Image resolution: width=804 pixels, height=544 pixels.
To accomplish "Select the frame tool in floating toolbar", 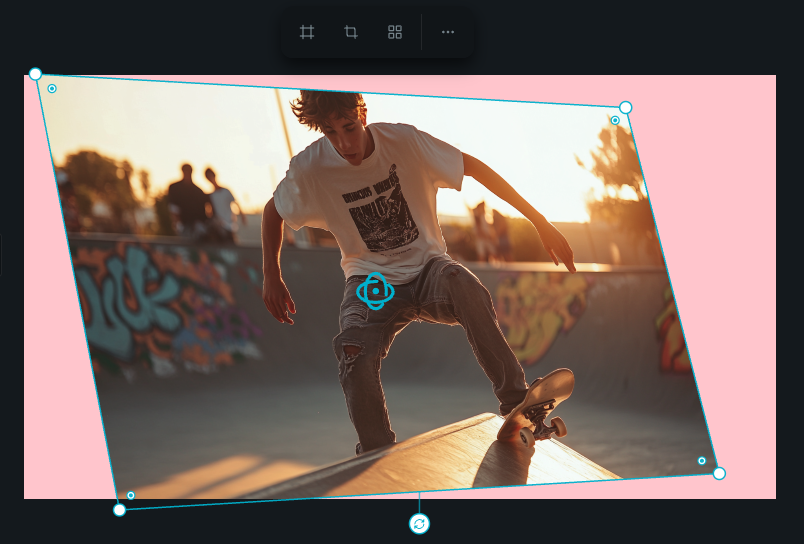I will click(x=307, y=32).
